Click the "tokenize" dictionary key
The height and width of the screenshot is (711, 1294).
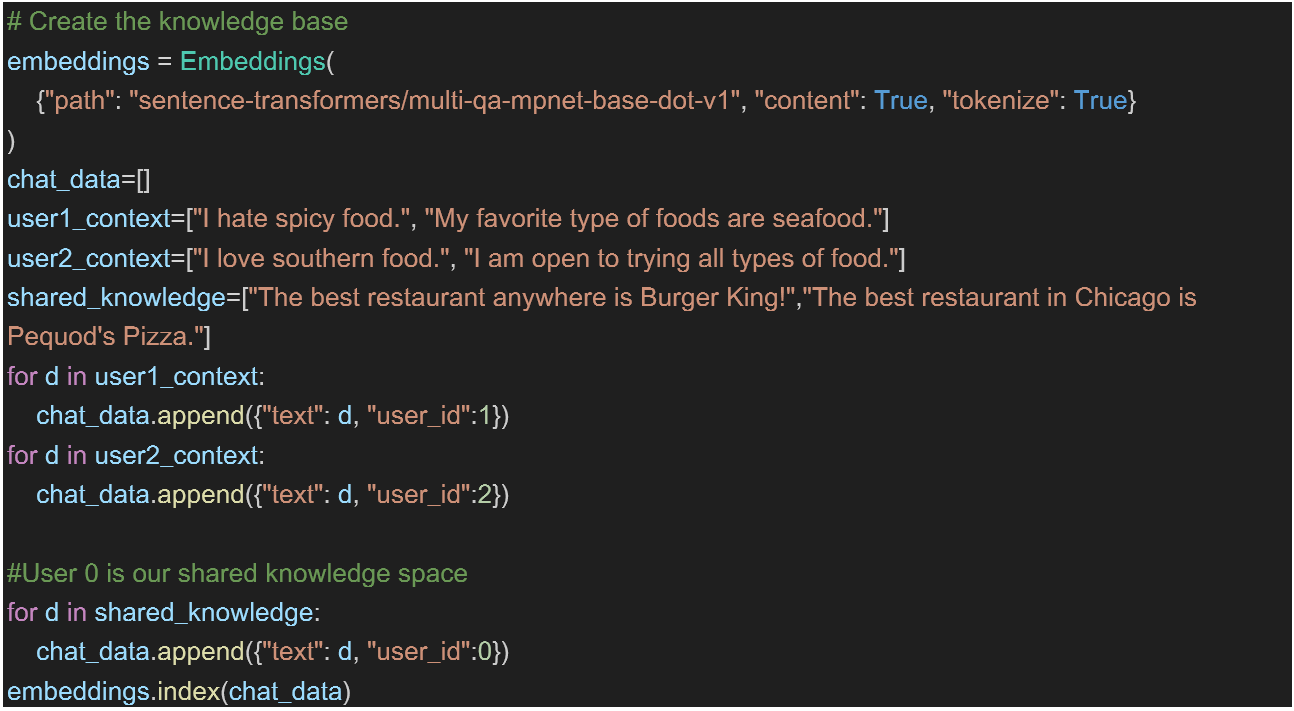click(x=1000, y=101)
